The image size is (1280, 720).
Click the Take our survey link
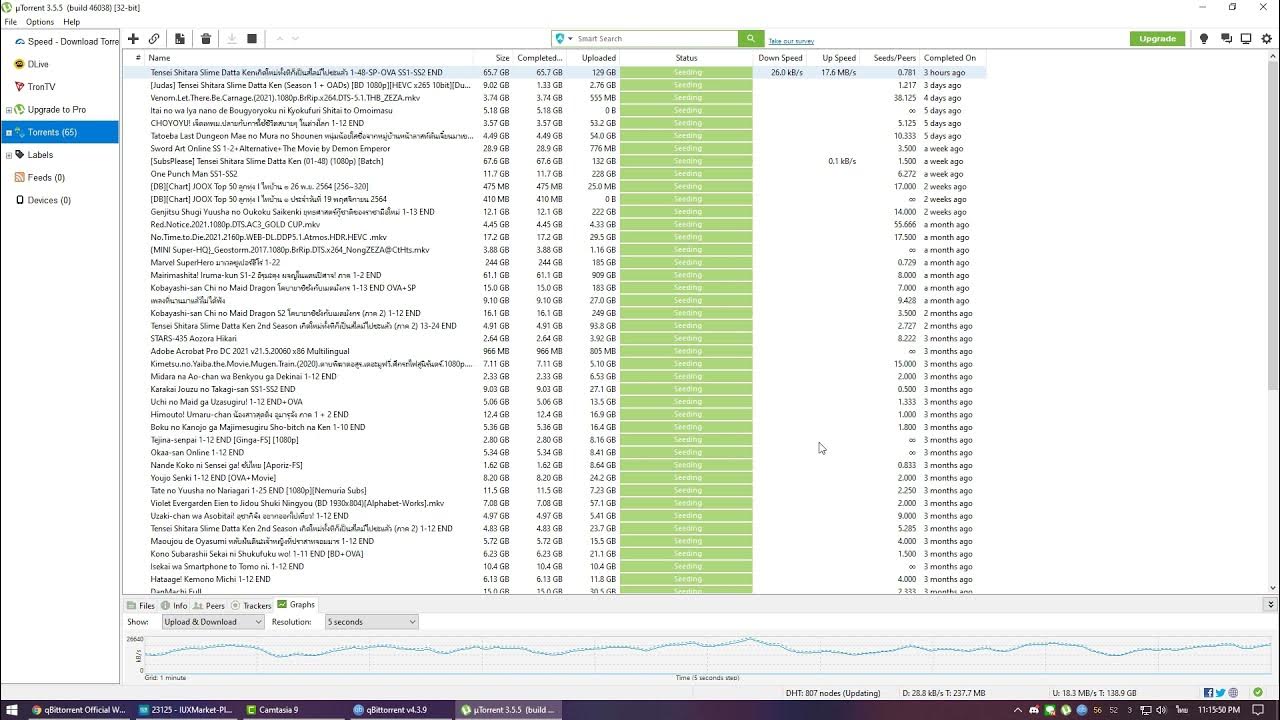[791, 41]
